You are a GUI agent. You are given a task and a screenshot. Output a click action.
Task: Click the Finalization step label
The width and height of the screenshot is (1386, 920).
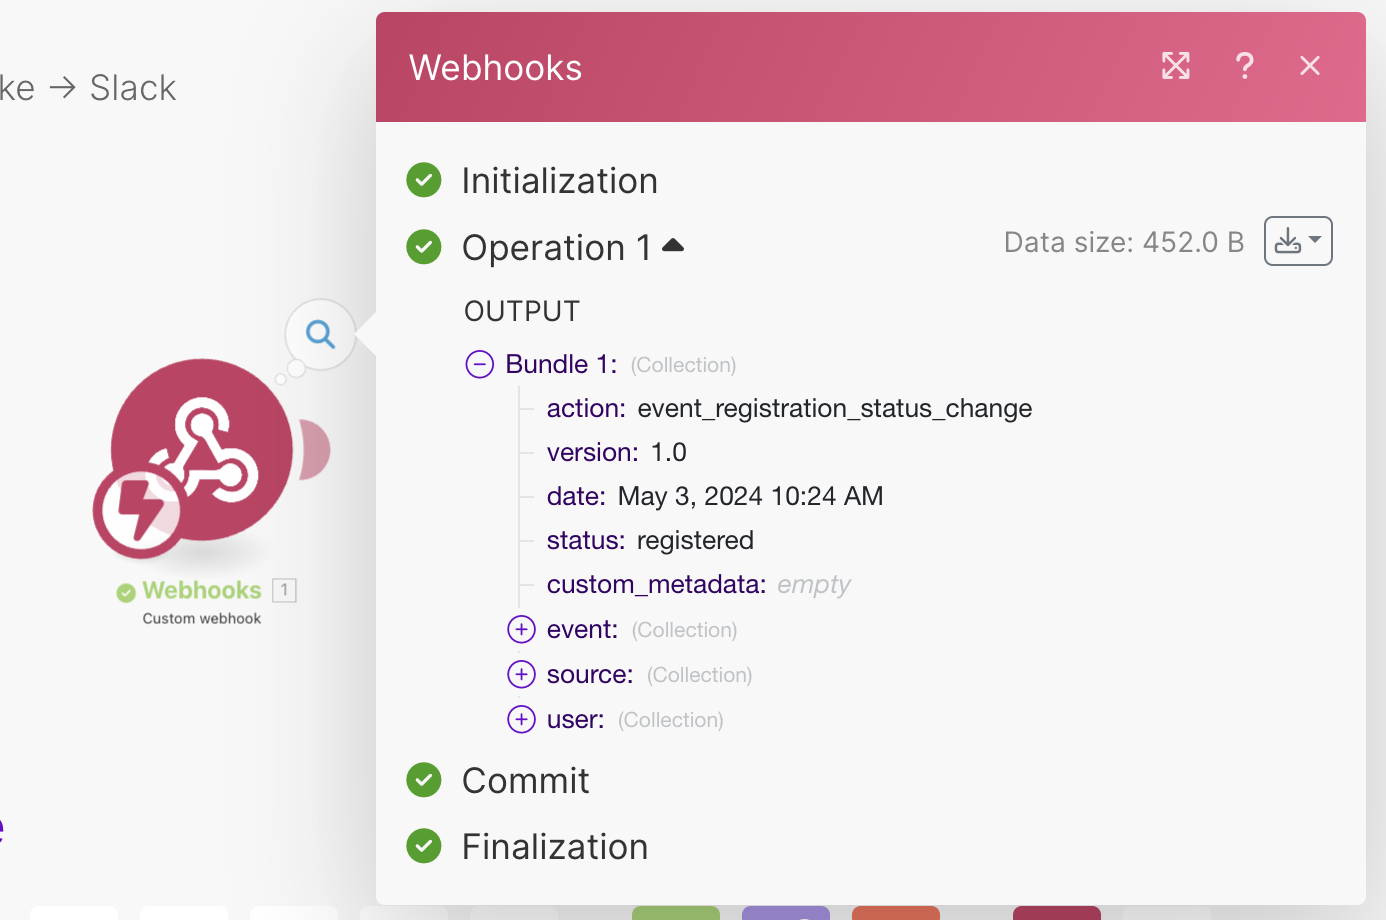(555, 847)
